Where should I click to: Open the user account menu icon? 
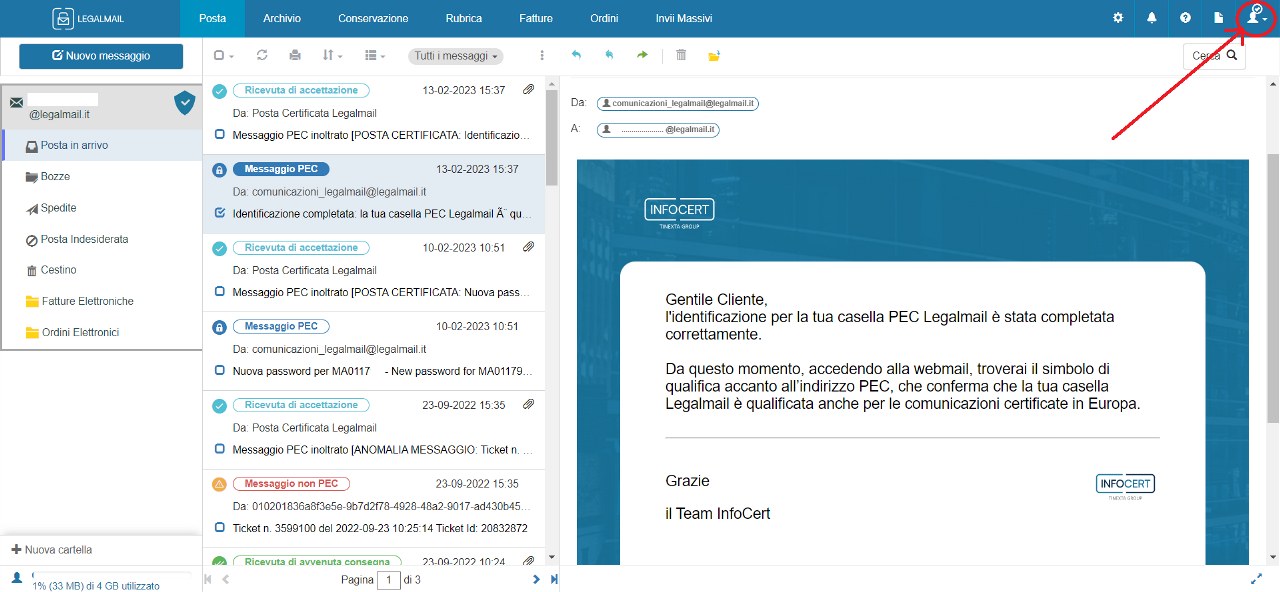[x=1257, y=18]
